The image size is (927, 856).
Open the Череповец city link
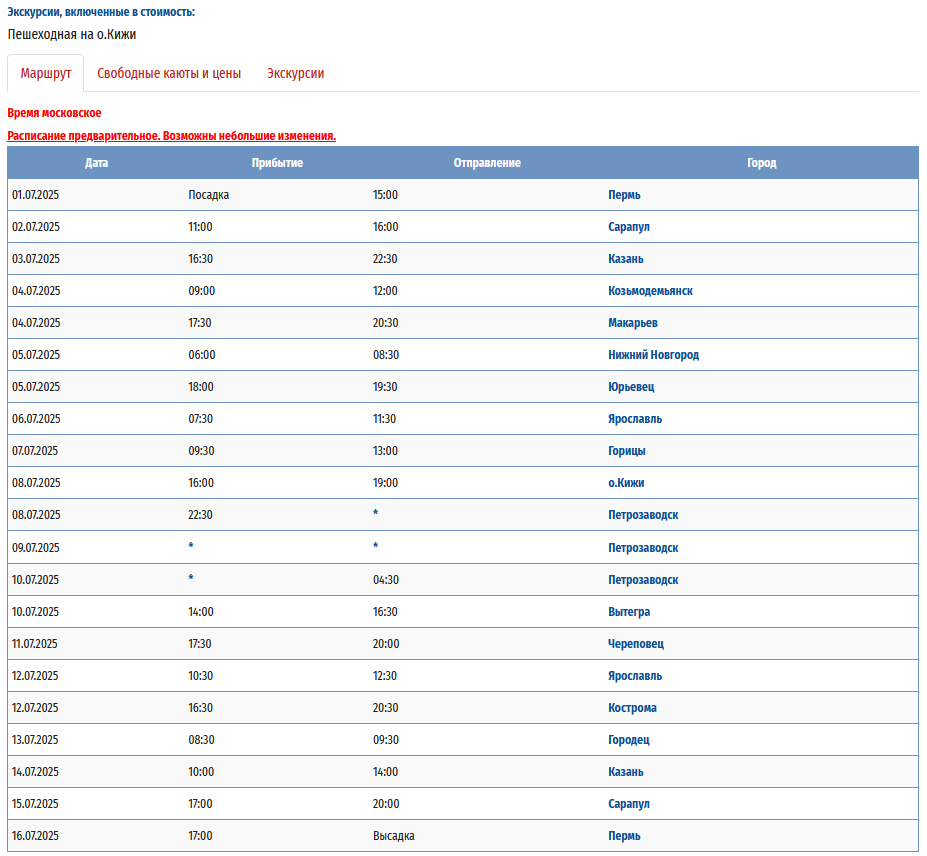point(636,644)
